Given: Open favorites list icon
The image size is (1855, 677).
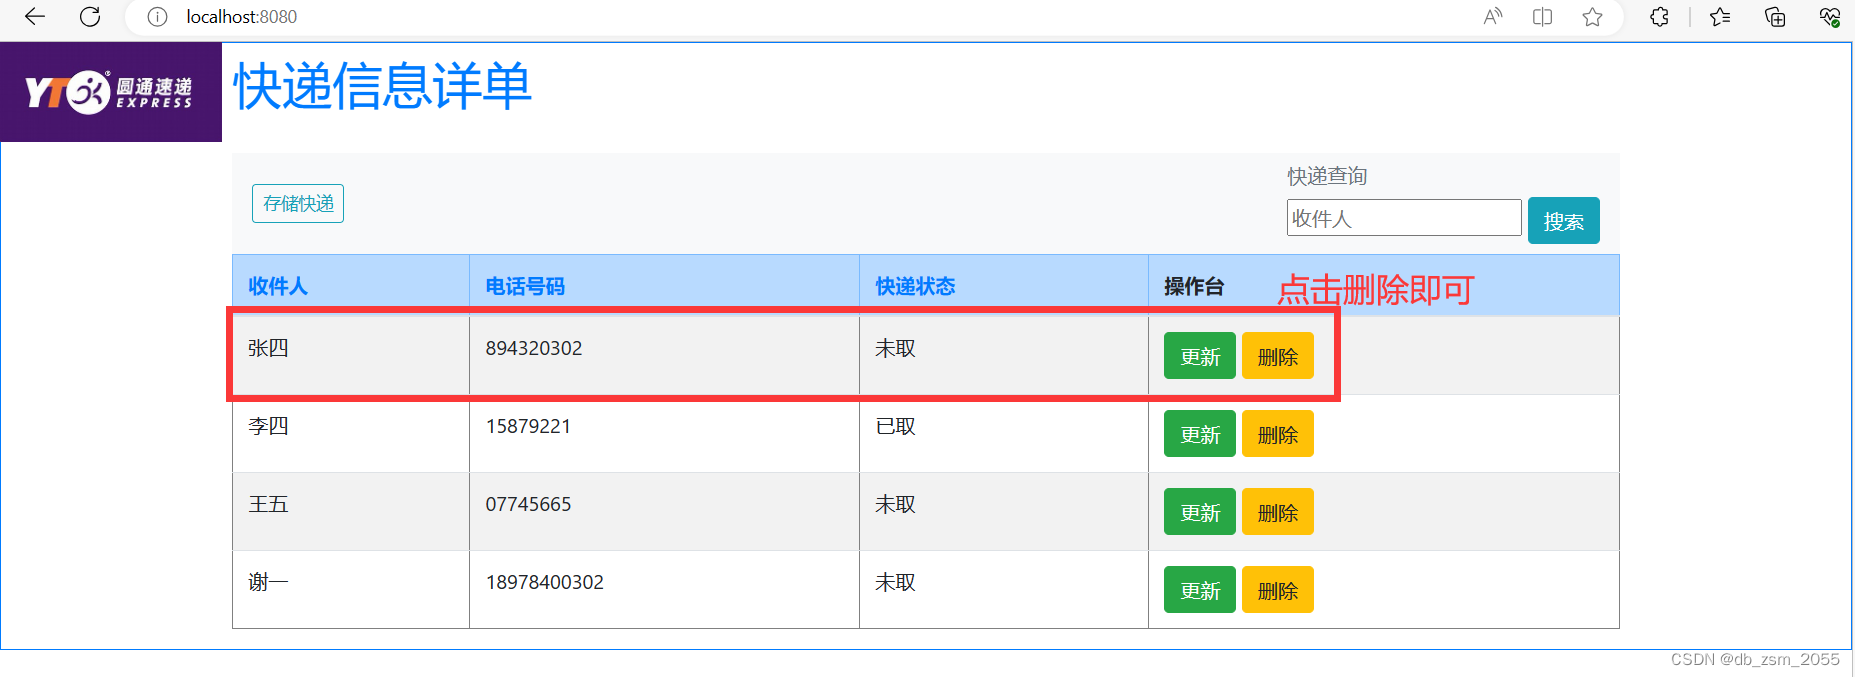Looking at the screenshot, I should 1720,16.
